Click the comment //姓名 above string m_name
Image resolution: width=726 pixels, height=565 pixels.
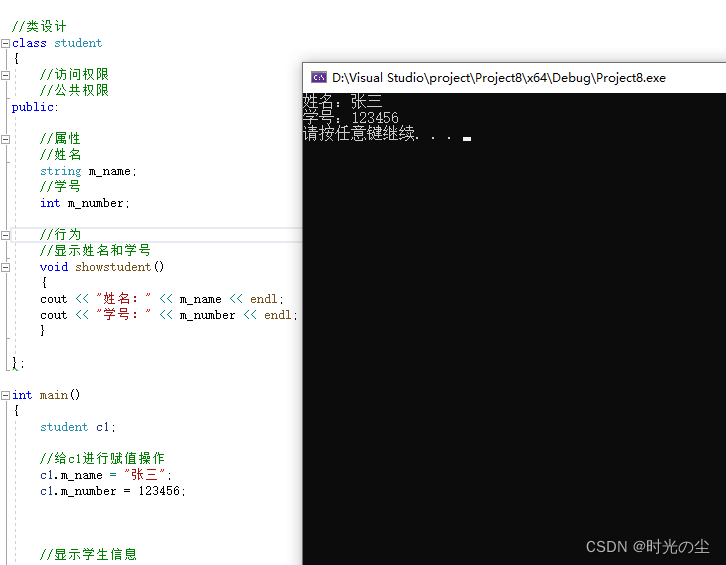click(60, 155)
